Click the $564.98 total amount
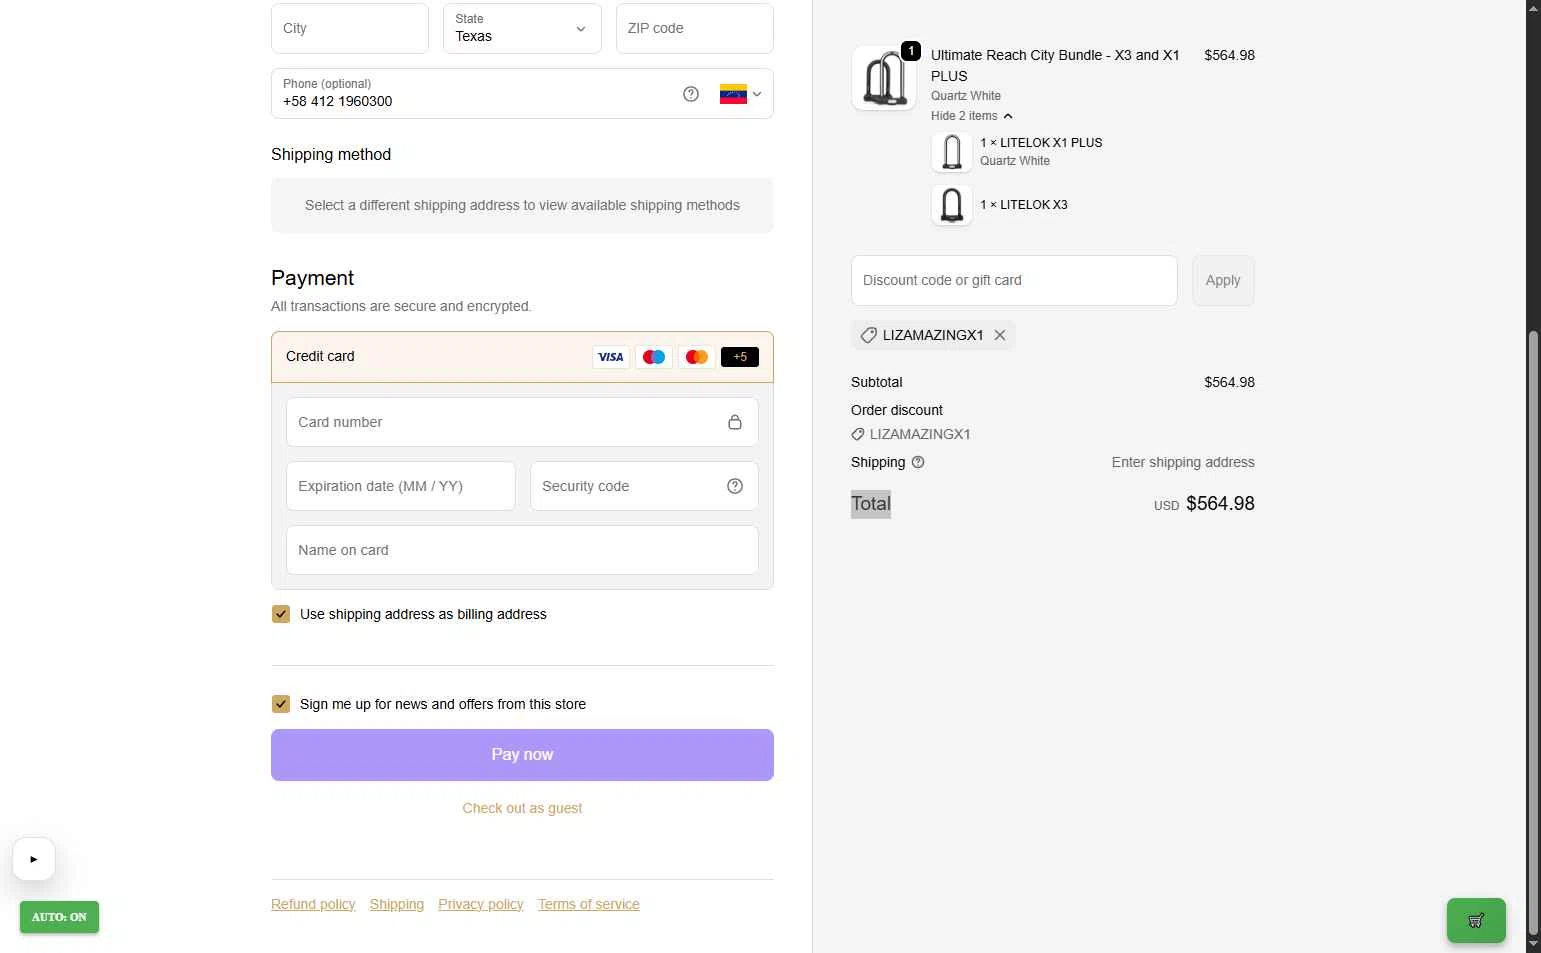 1220,504
